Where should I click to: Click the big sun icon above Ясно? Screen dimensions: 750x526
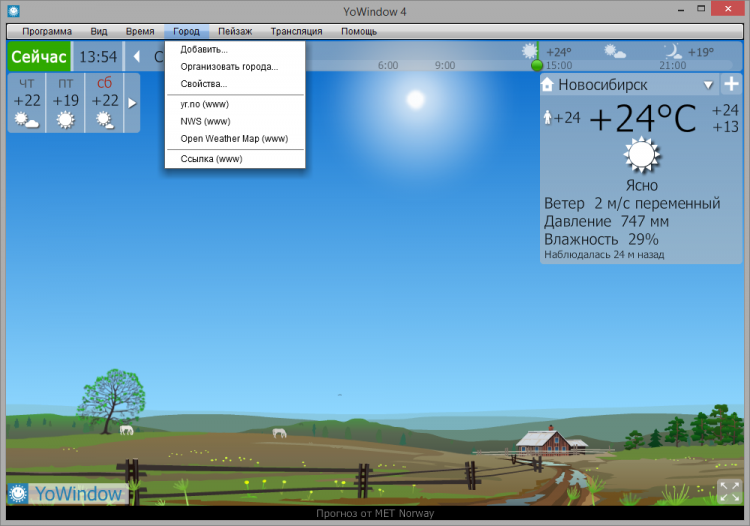click(x=641, y=155)
